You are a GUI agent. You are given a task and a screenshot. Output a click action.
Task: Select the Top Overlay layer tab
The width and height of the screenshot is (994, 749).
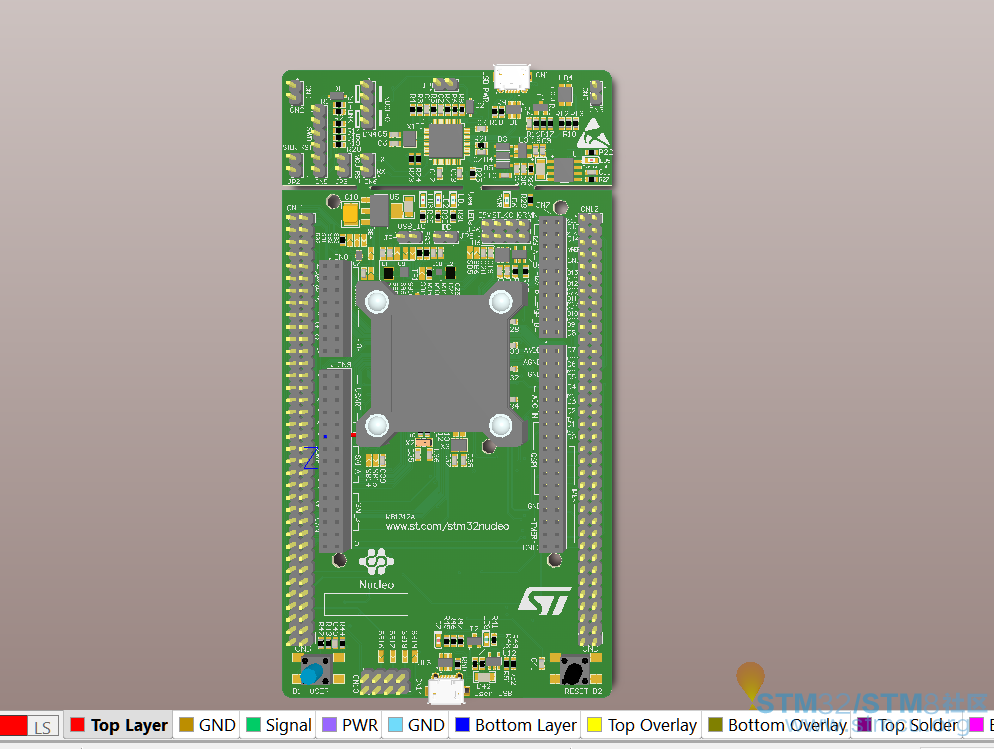click(642, 725)
